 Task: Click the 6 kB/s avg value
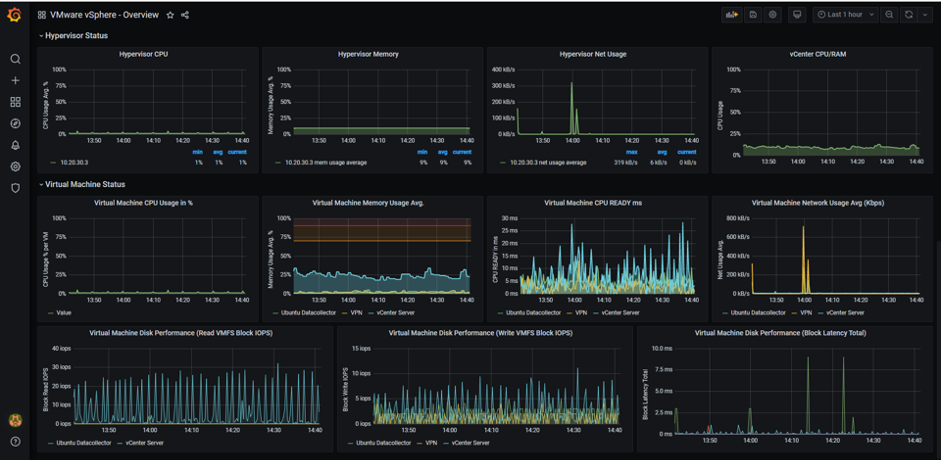pyautogui.click(x=659, y=162)
